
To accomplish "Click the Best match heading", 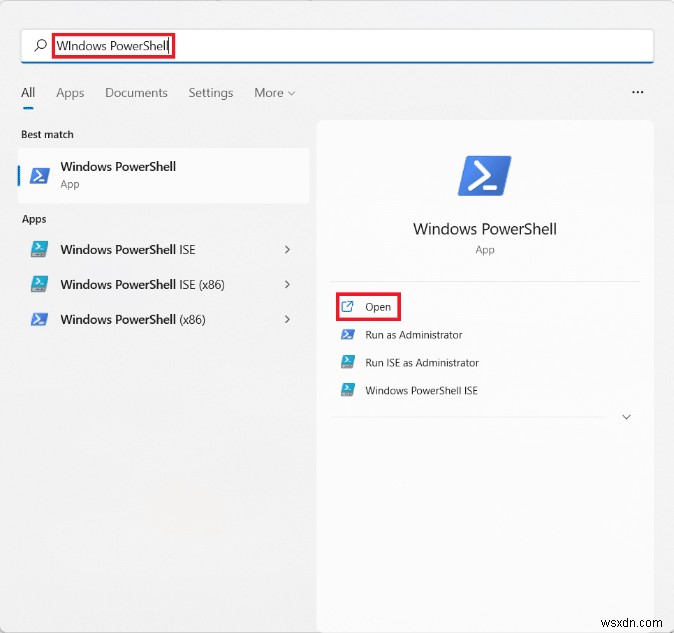I will pyautogui.click(x=47, y=134).
